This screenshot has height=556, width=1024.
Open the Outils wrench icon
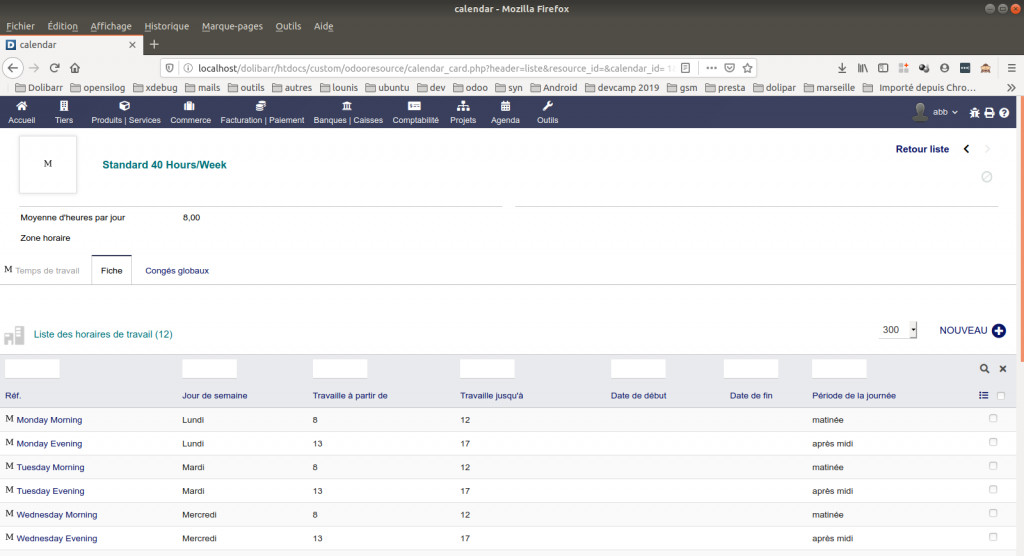(547, 106)
